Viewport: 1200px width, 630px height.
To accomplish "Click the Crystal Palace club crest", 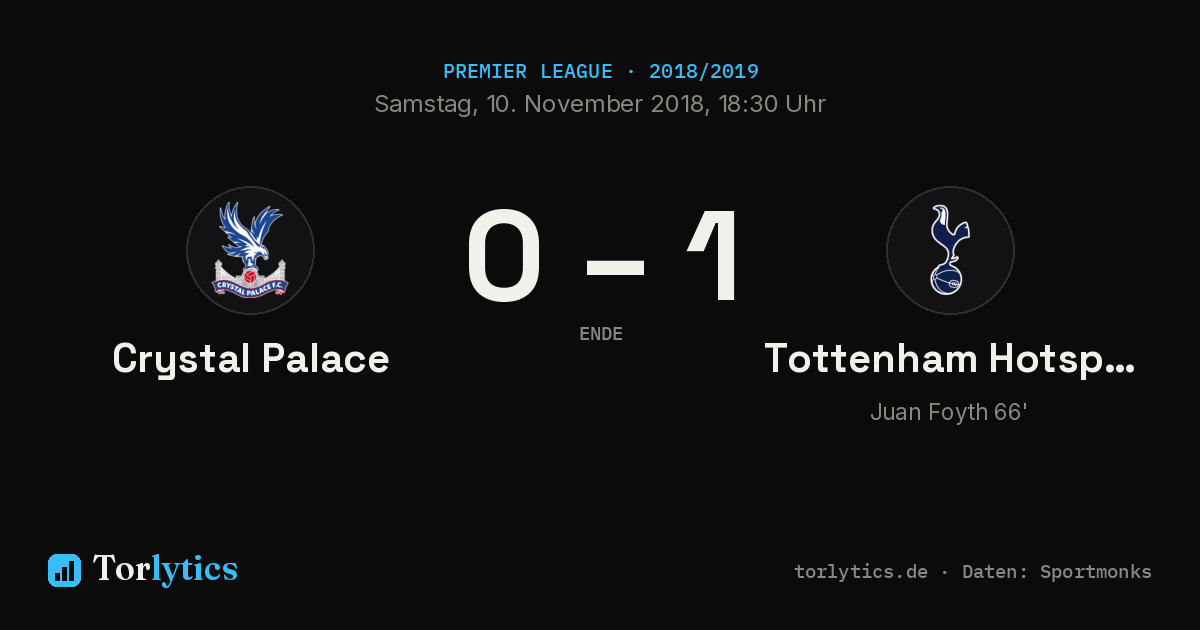I will (x=250, y=250).
